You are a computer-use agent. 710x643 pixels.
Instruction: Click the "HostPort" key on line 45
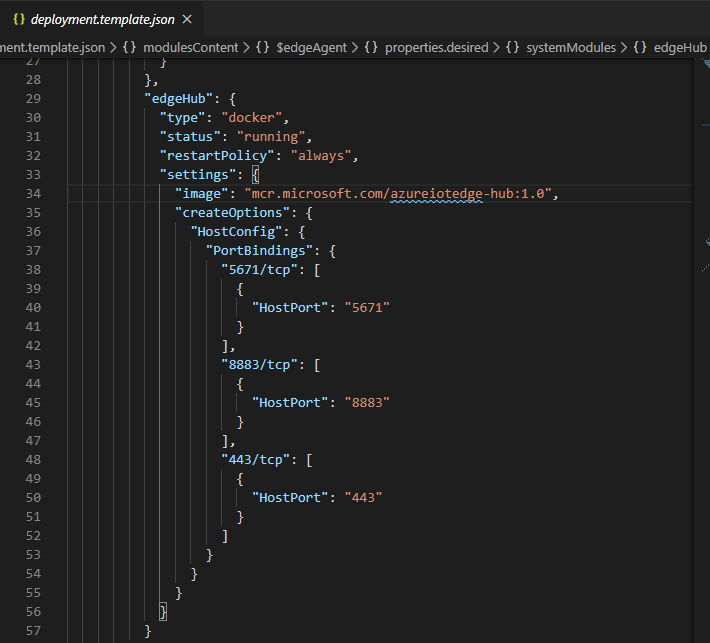290,403
